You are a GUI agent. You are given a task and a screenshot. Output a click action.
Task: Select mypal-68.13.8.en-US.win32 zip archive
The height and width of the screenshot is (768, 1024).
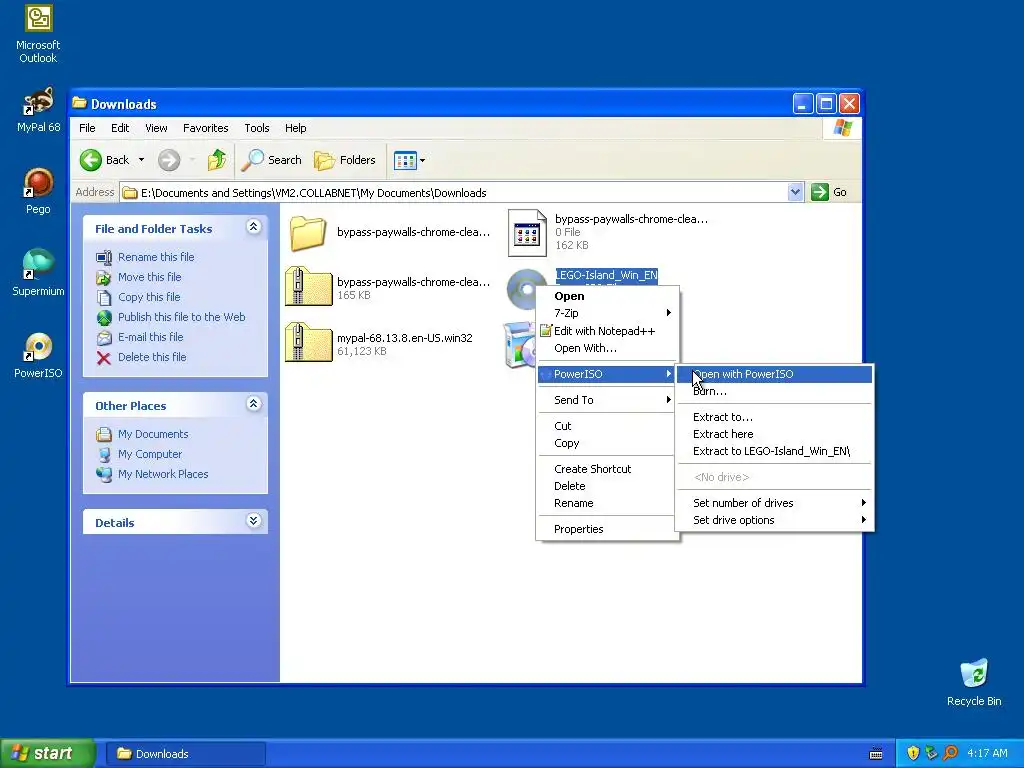379,344
